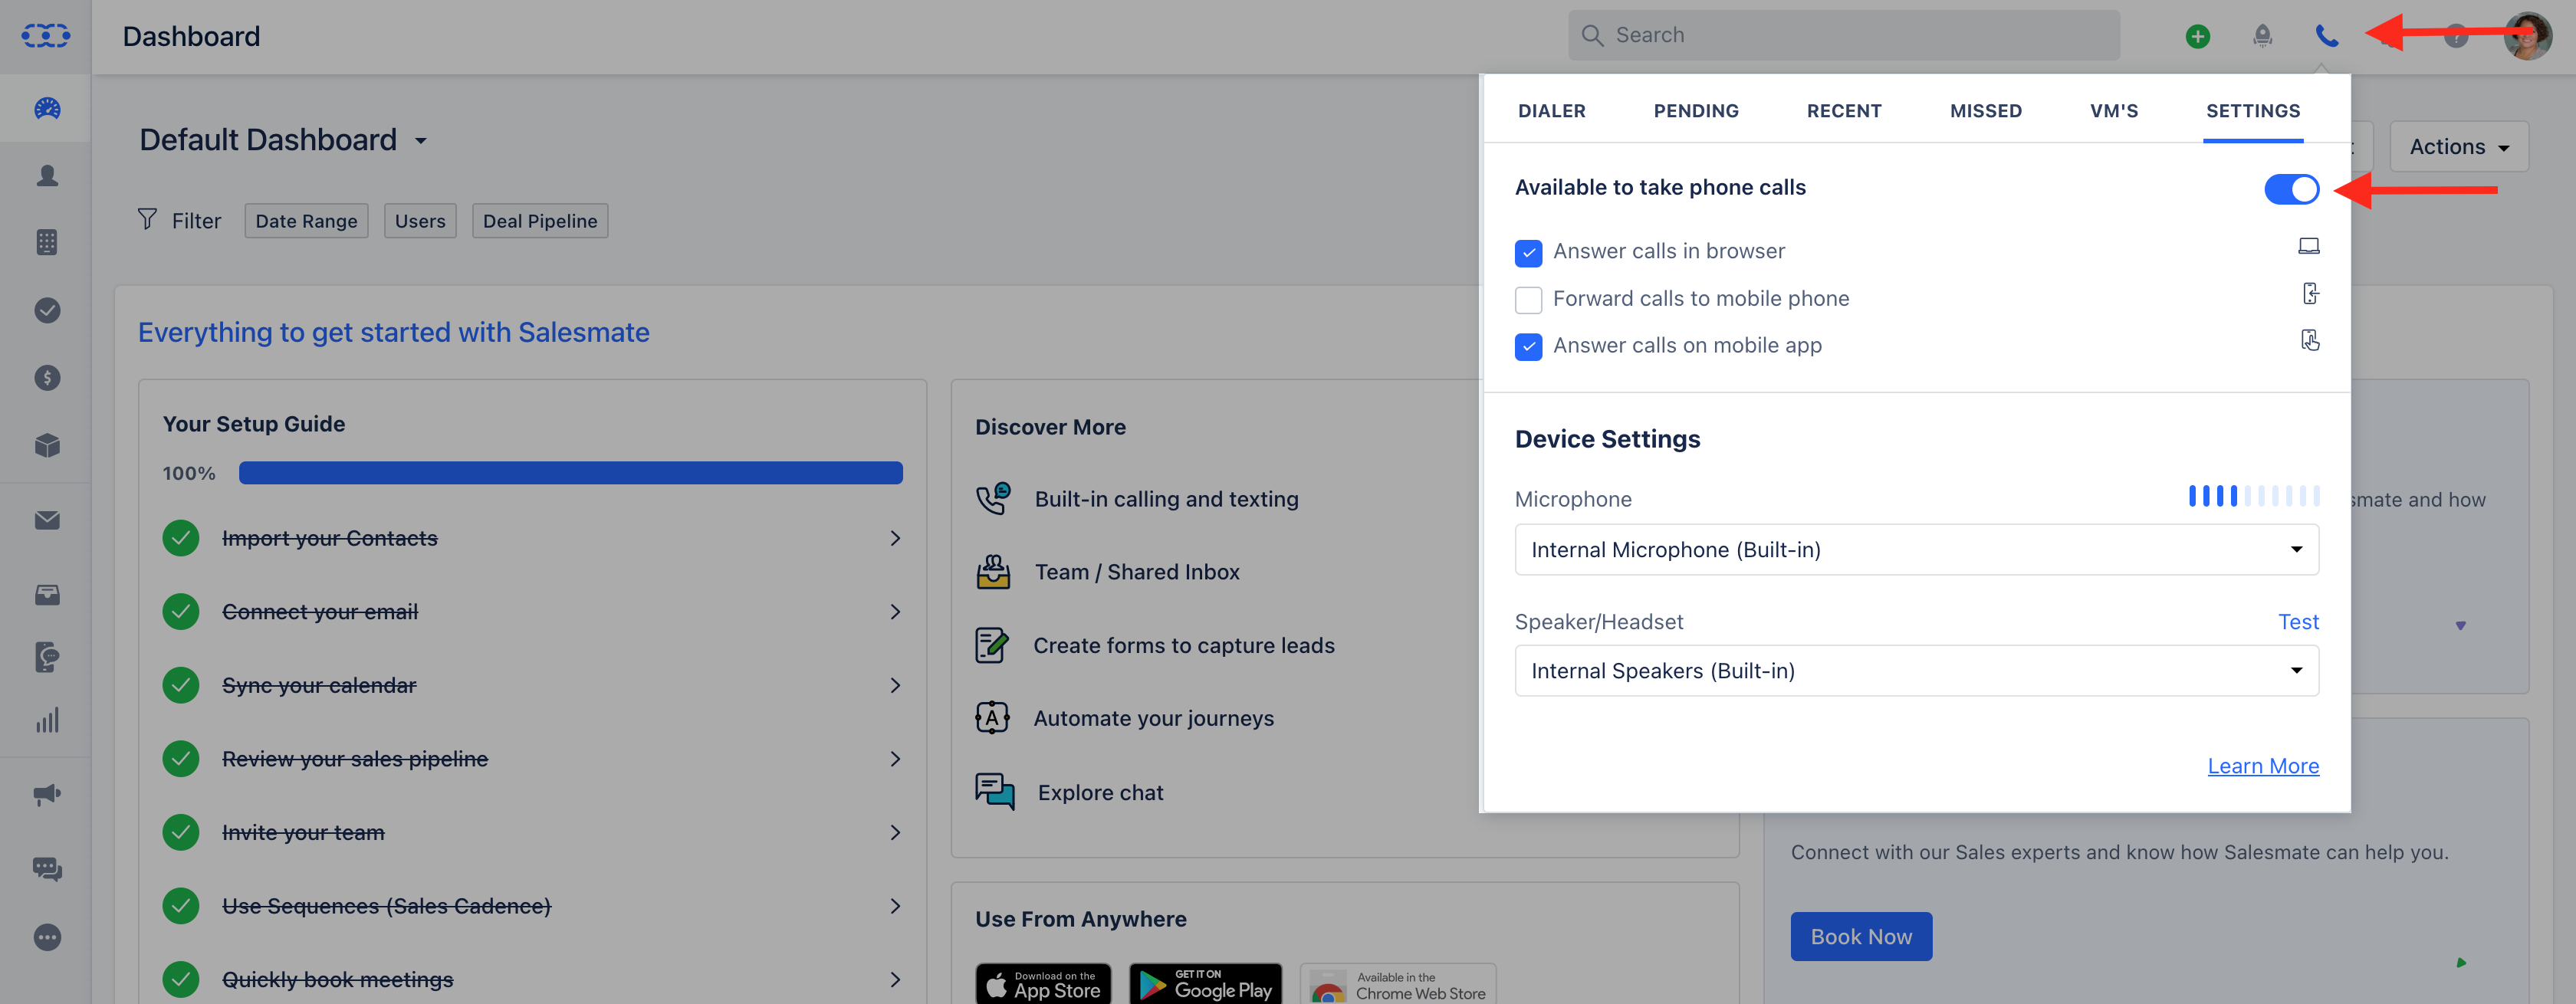The image size is (2576, 1004).
Task: Open the Date Range filter
Action: [x=306, y=221]
